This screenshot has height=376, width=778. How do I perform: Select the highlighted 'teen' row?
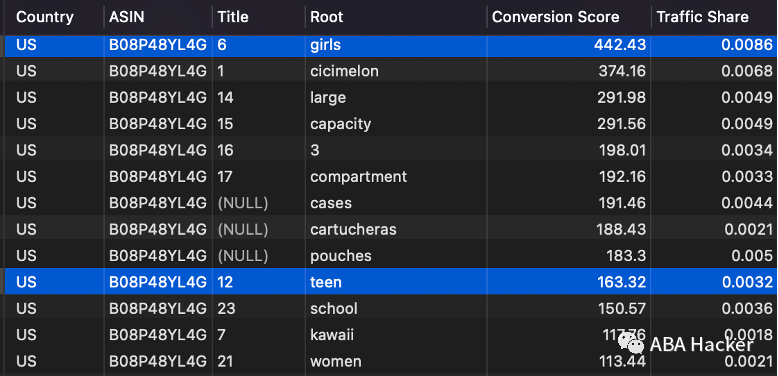click(389, 282)
